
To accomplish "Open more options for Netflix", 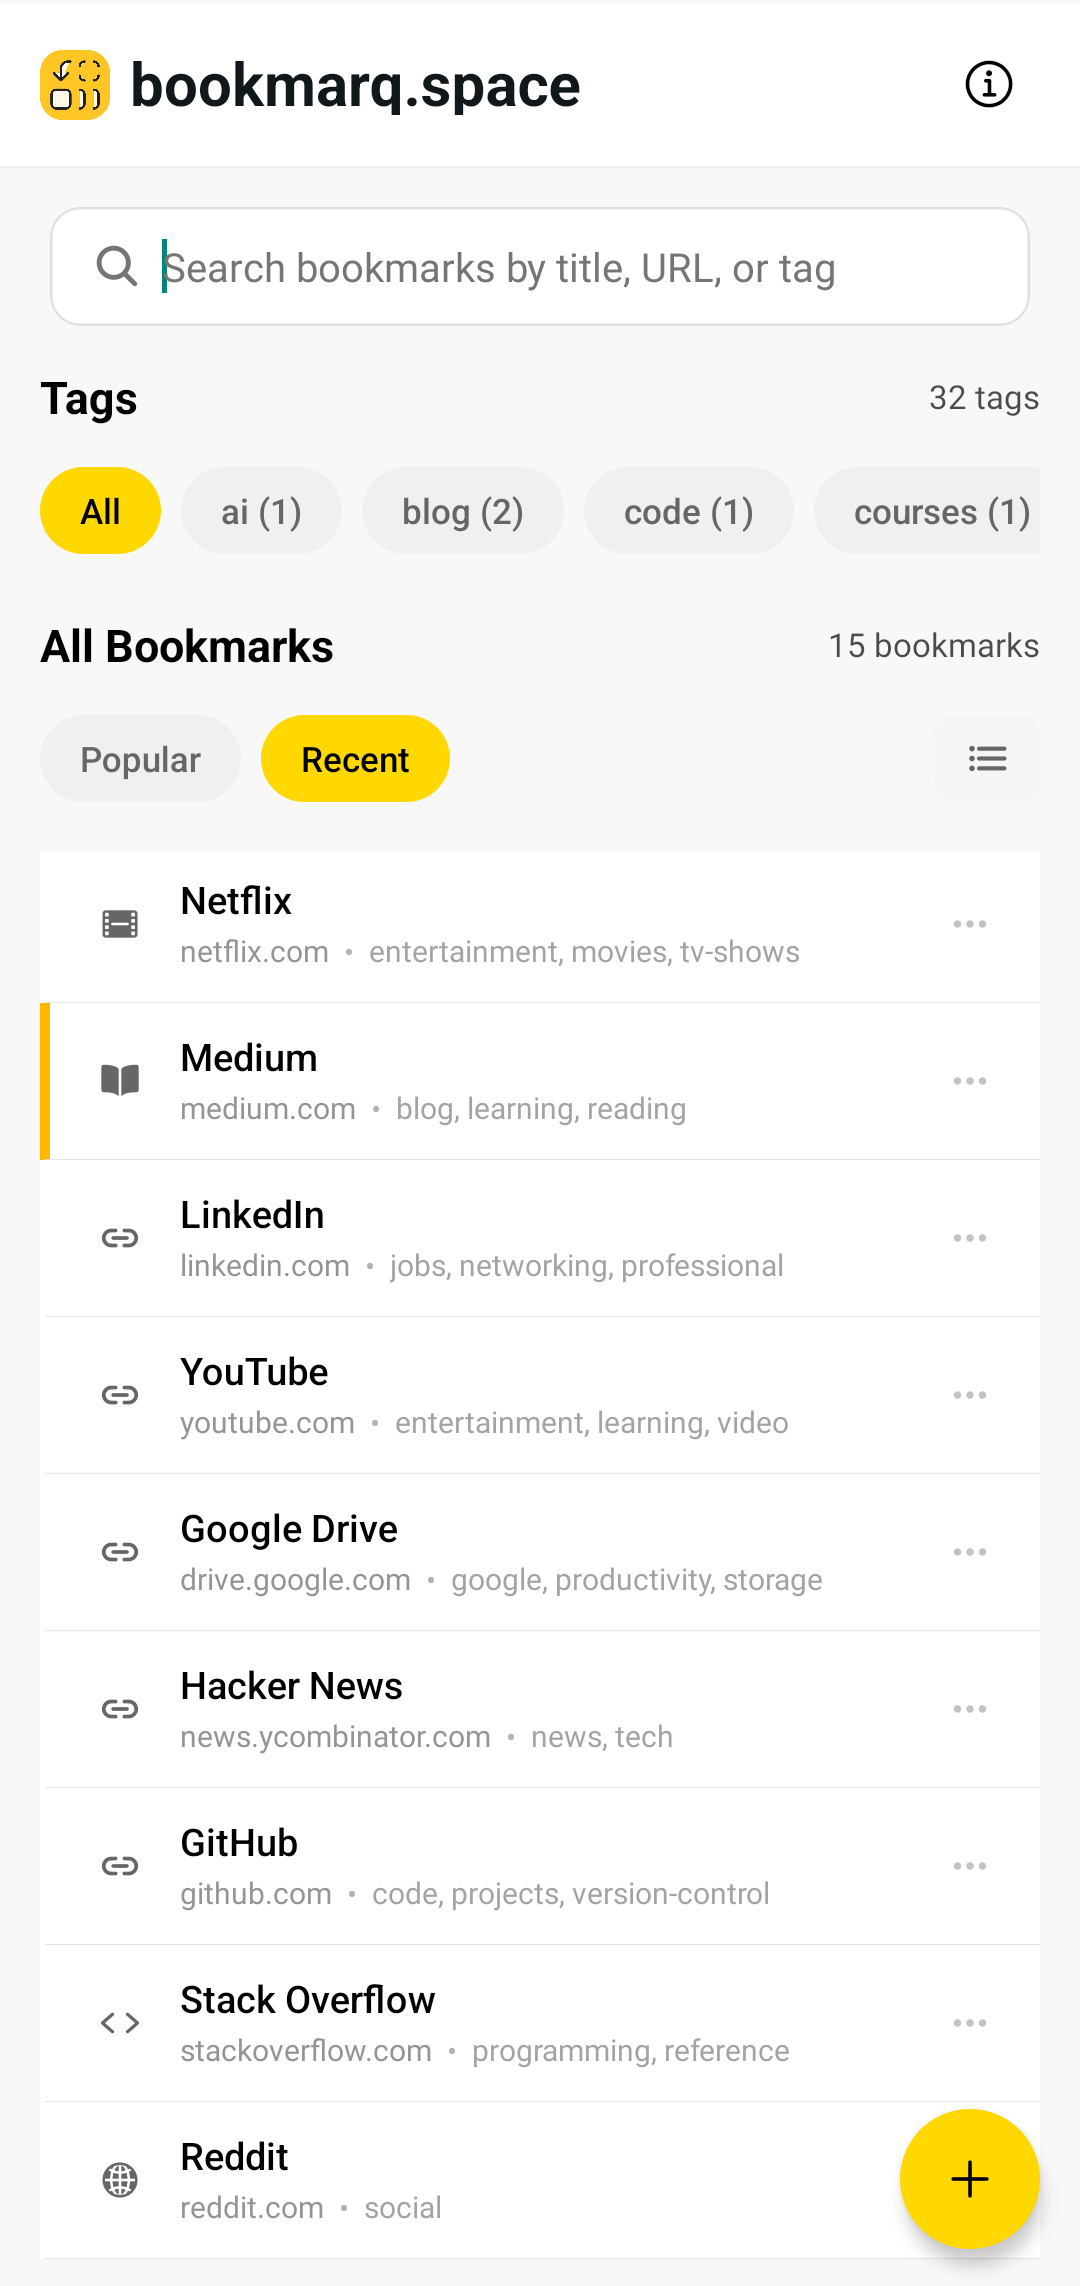I will coord(970,924).
